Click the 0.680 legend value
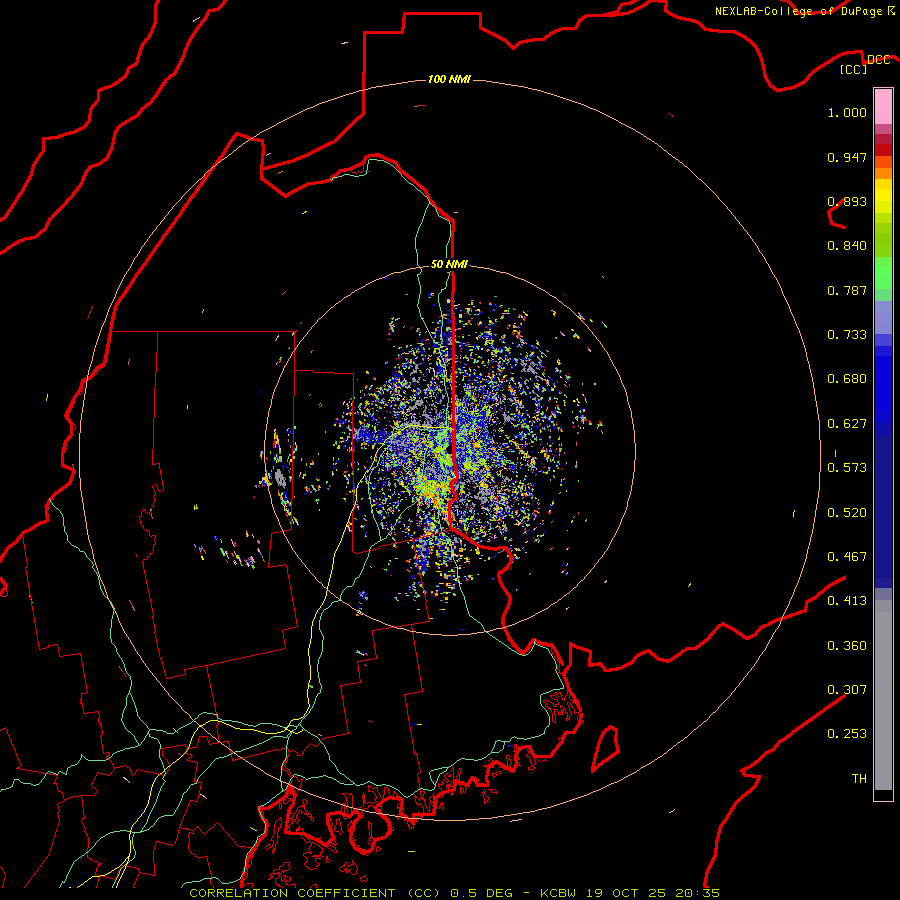Viewport: 900px width, 900px height. click(x=847, y=379)
